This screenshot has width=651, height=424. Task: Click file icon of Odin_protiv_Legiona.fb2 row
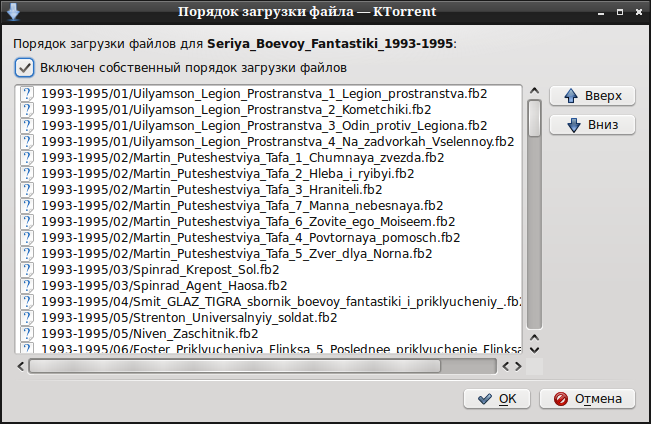click(x=27, y=125)
